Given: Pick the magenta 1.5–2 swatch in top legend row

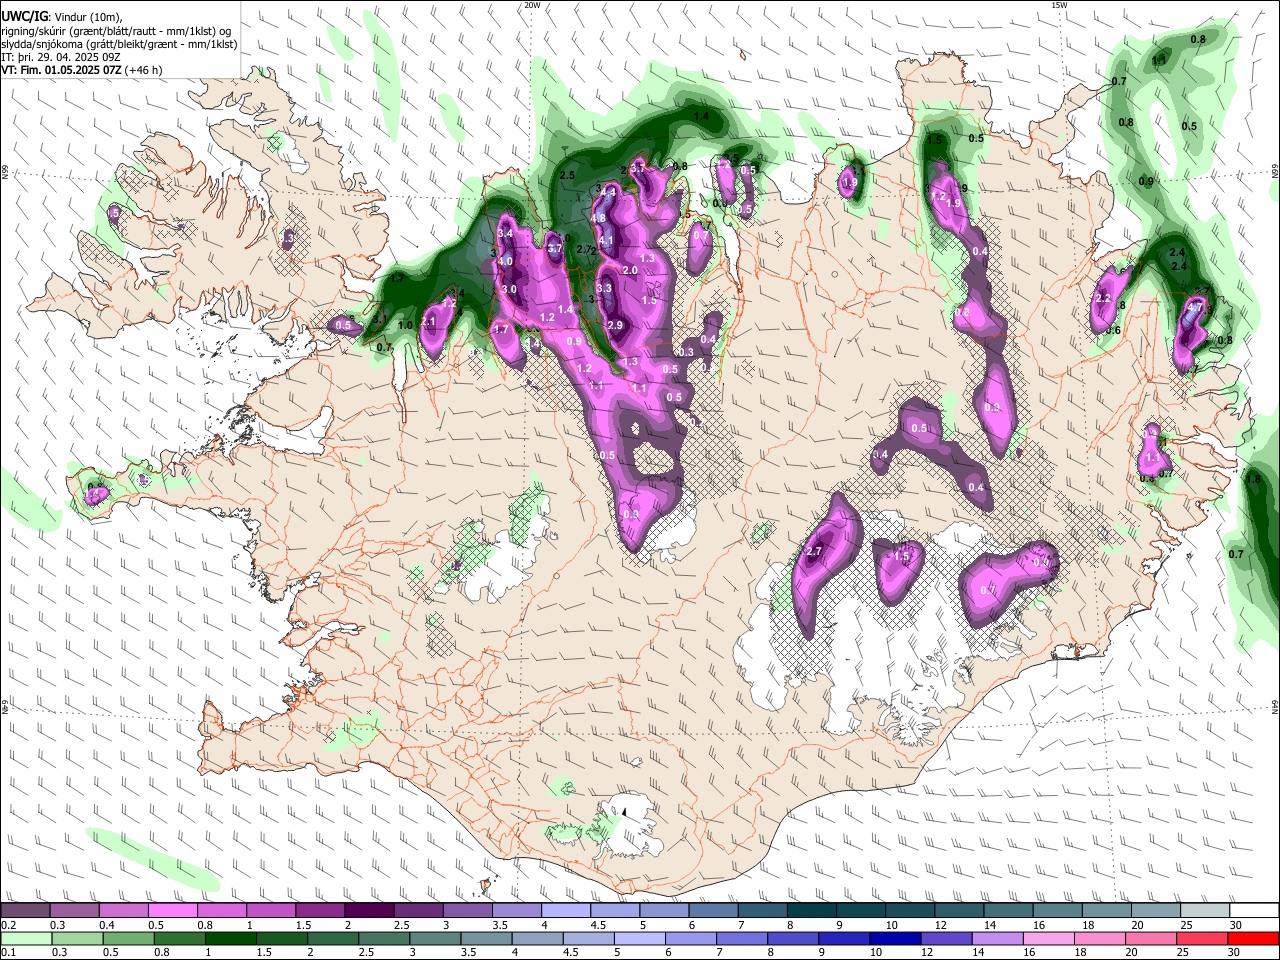Looking at the screenshot, I should click(319, 911).
